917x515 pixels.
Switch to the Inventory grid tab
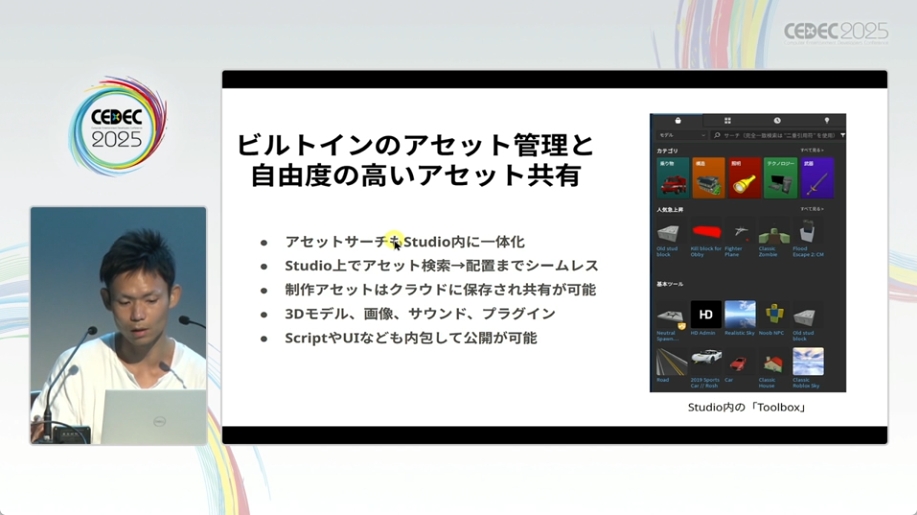(727, 120)
